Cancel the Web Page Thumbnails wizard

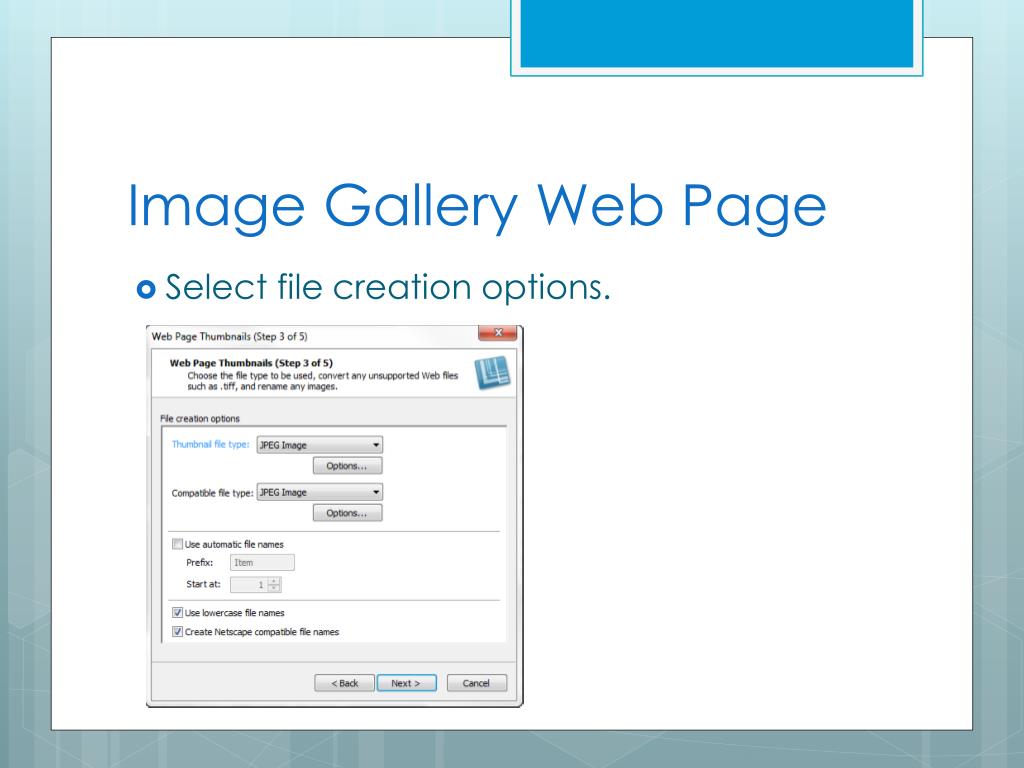pos(477,683)
